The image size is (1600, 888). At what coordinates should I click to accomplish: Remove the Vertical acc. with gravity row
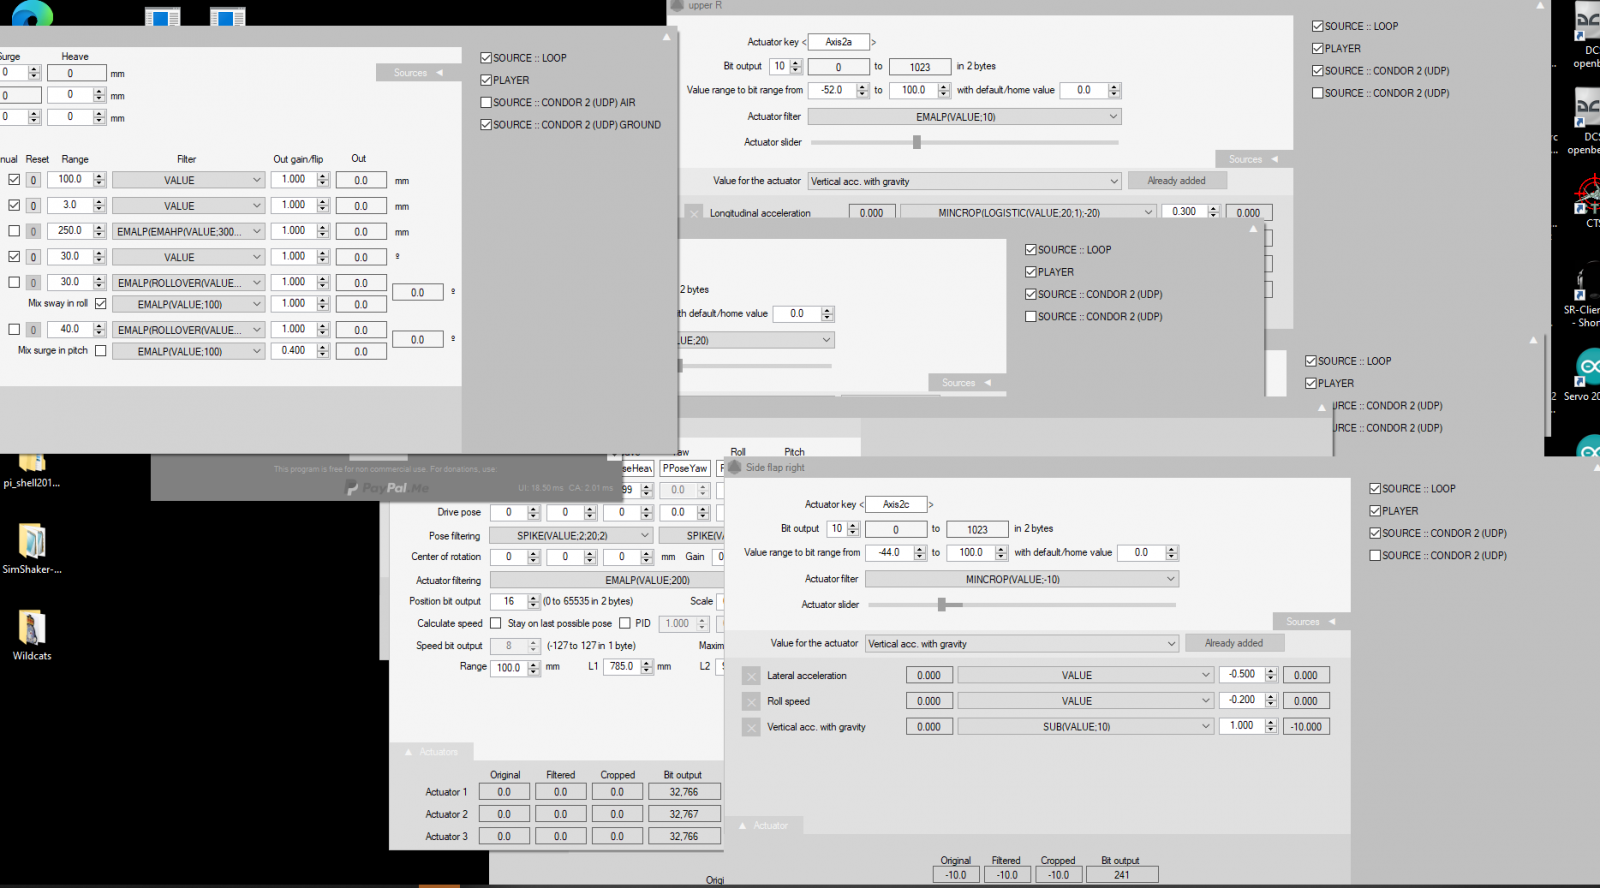pyautogui.click(x=752, y=728)
